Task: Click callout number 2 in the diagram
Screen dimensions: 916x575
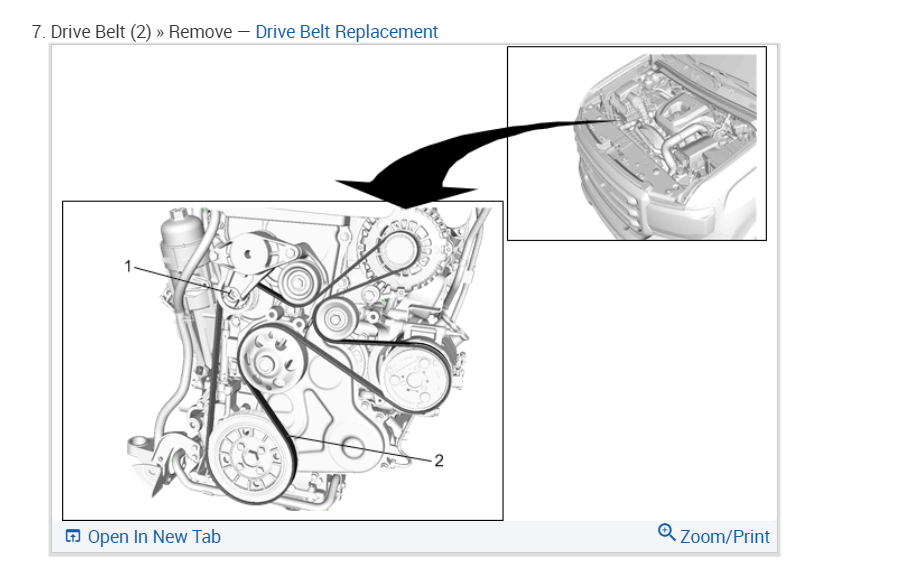Action: coord(439,460)
